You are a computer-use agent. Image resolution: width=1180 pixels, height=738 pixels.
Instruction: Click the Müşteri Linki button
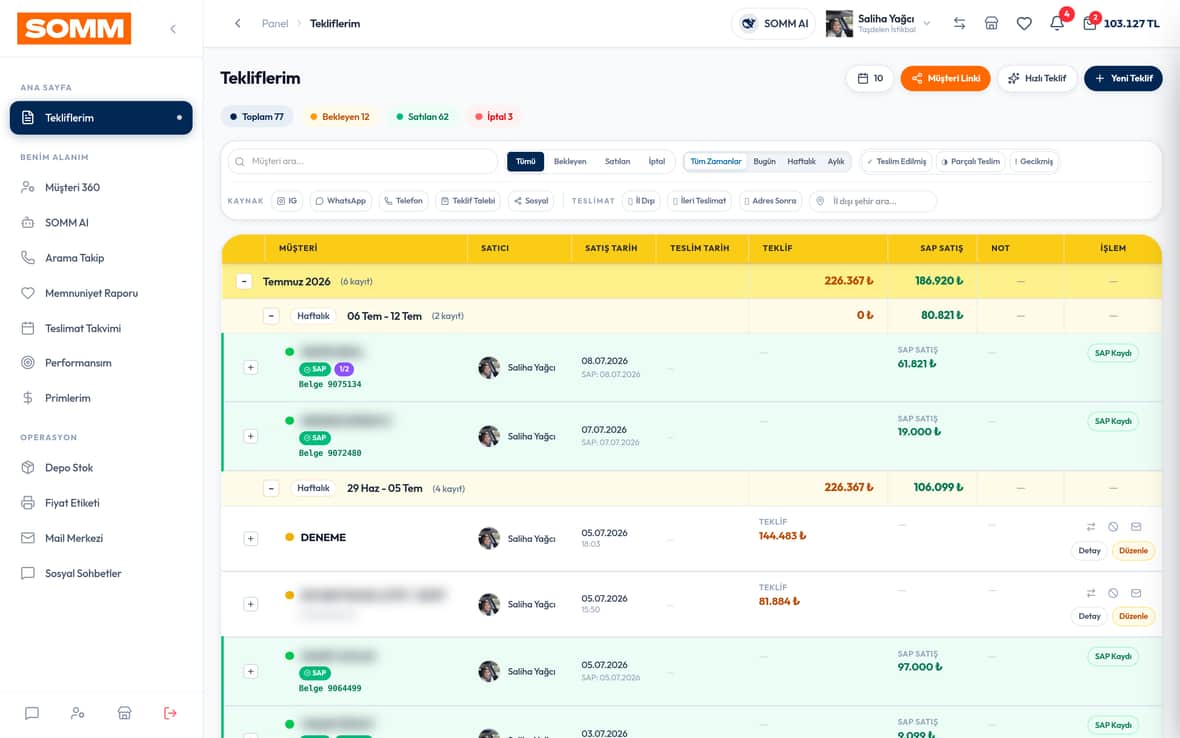click(x=945, y=78)
